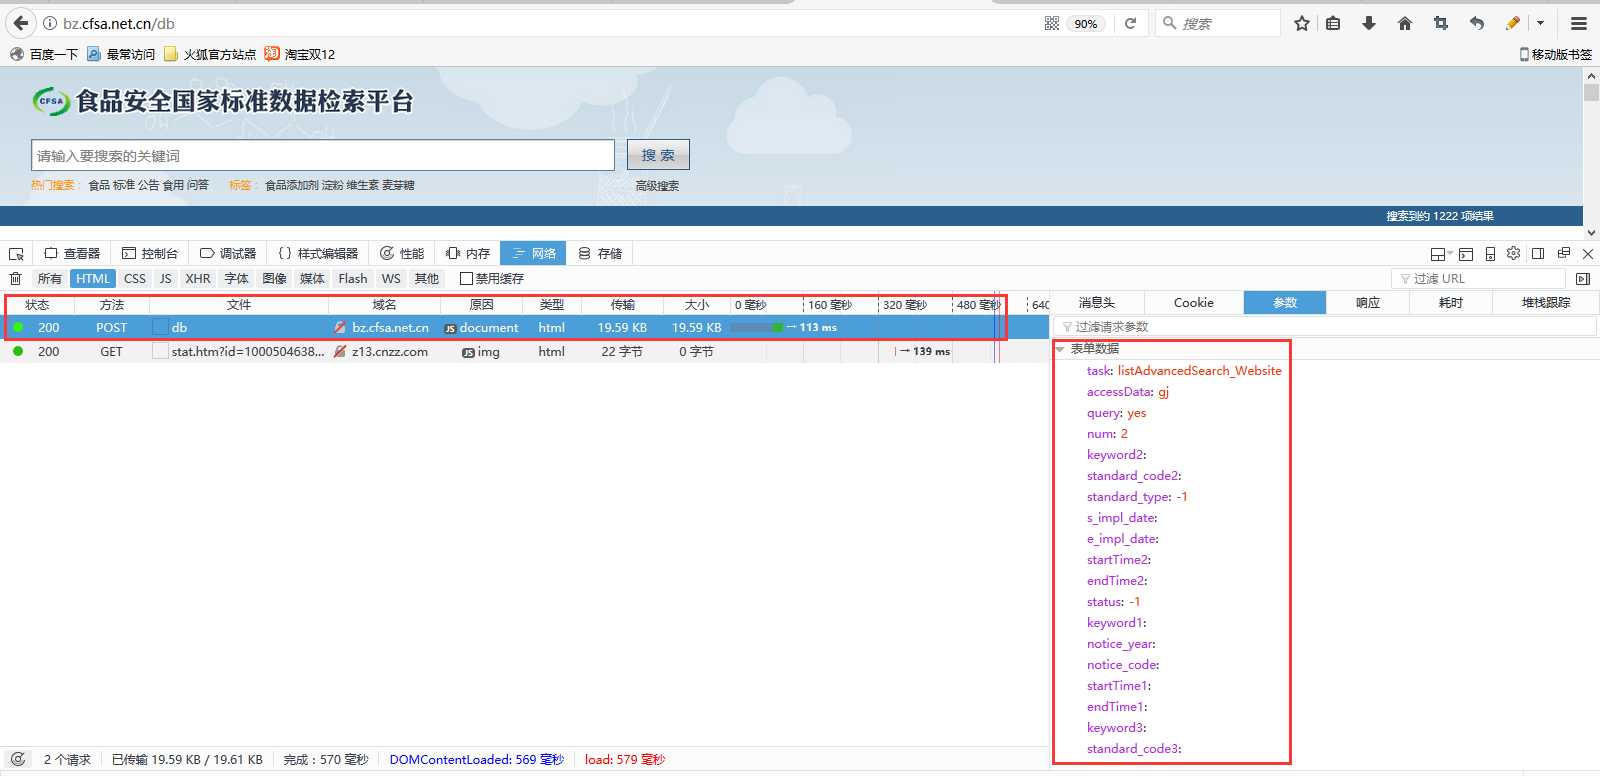Open the 响应 response detail tab
1600x776 pixels.
pos(1368,303)
